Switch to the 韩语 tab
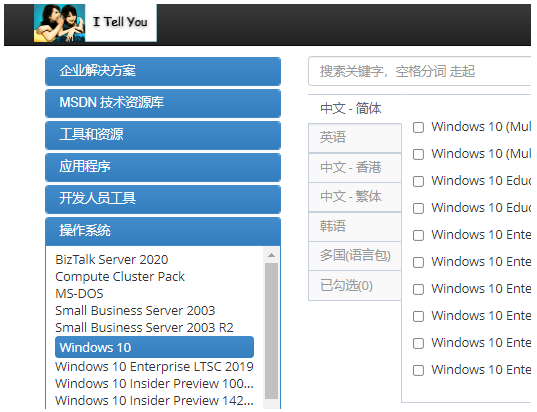This screenshot has width=537, height=412. pyautogui.click(x=355, y=226)
